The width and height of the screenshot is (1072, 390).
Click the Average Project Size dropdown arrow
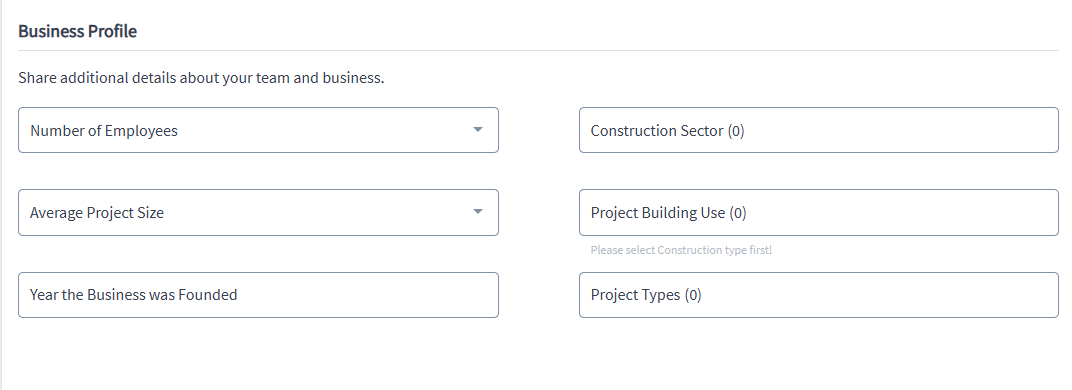[x=478, y=211]
